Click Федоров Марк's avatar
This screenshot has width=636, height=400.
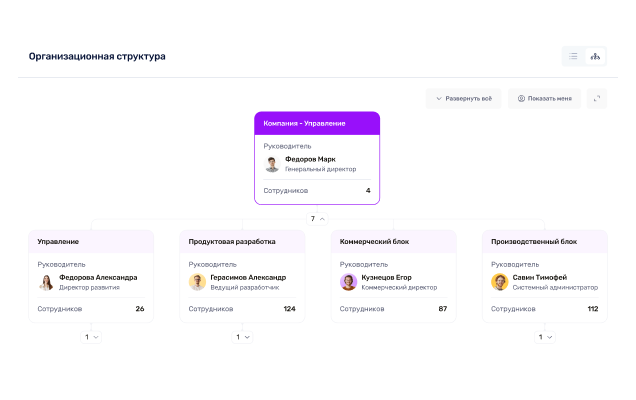(x=272, y=164)
